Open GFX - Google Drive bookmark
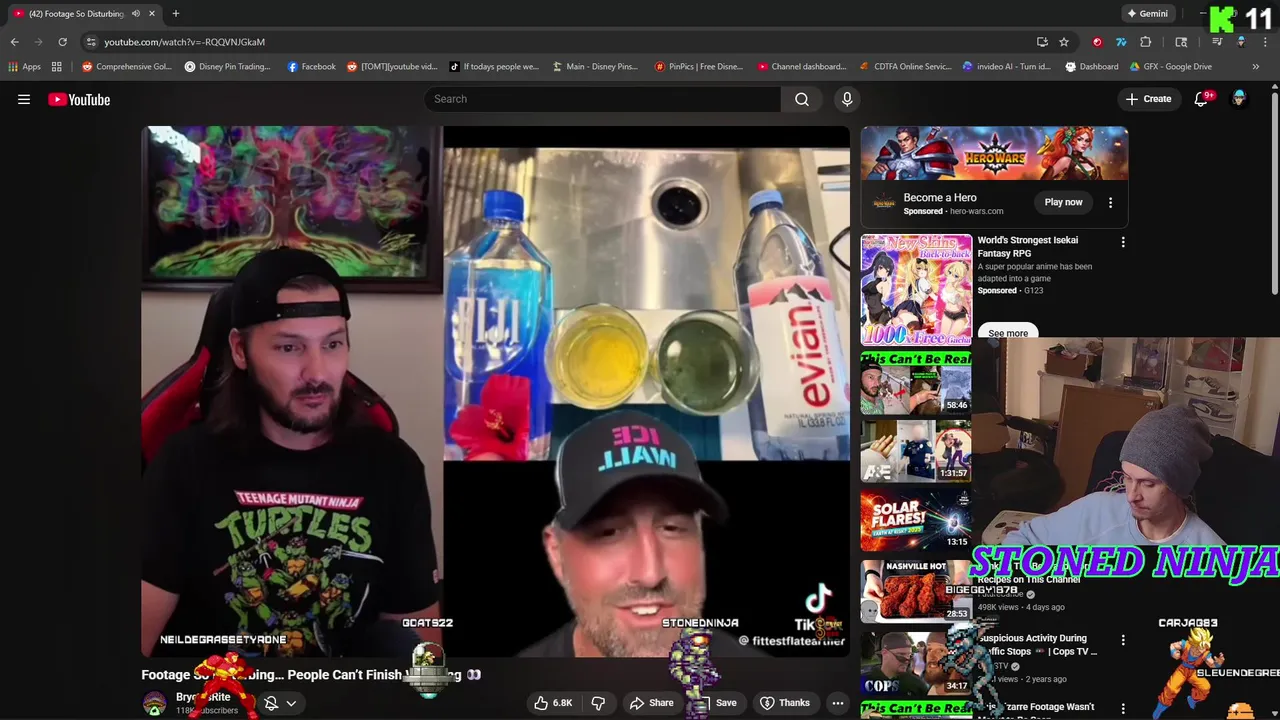This screenshot has height=720, width=1280. click(x=1170, y=67)
